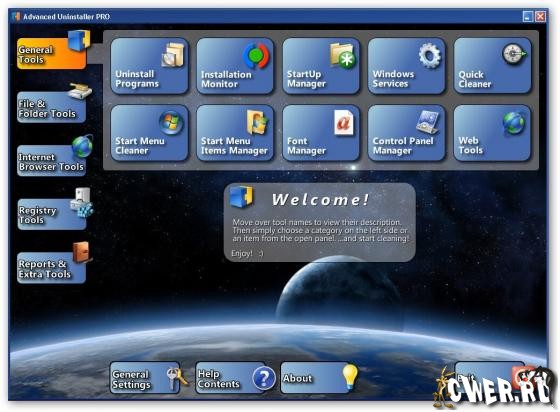Click the Reports & Extra Tools book icon
Viewport: 560px width, 412px height.
(x=81, y=252)
